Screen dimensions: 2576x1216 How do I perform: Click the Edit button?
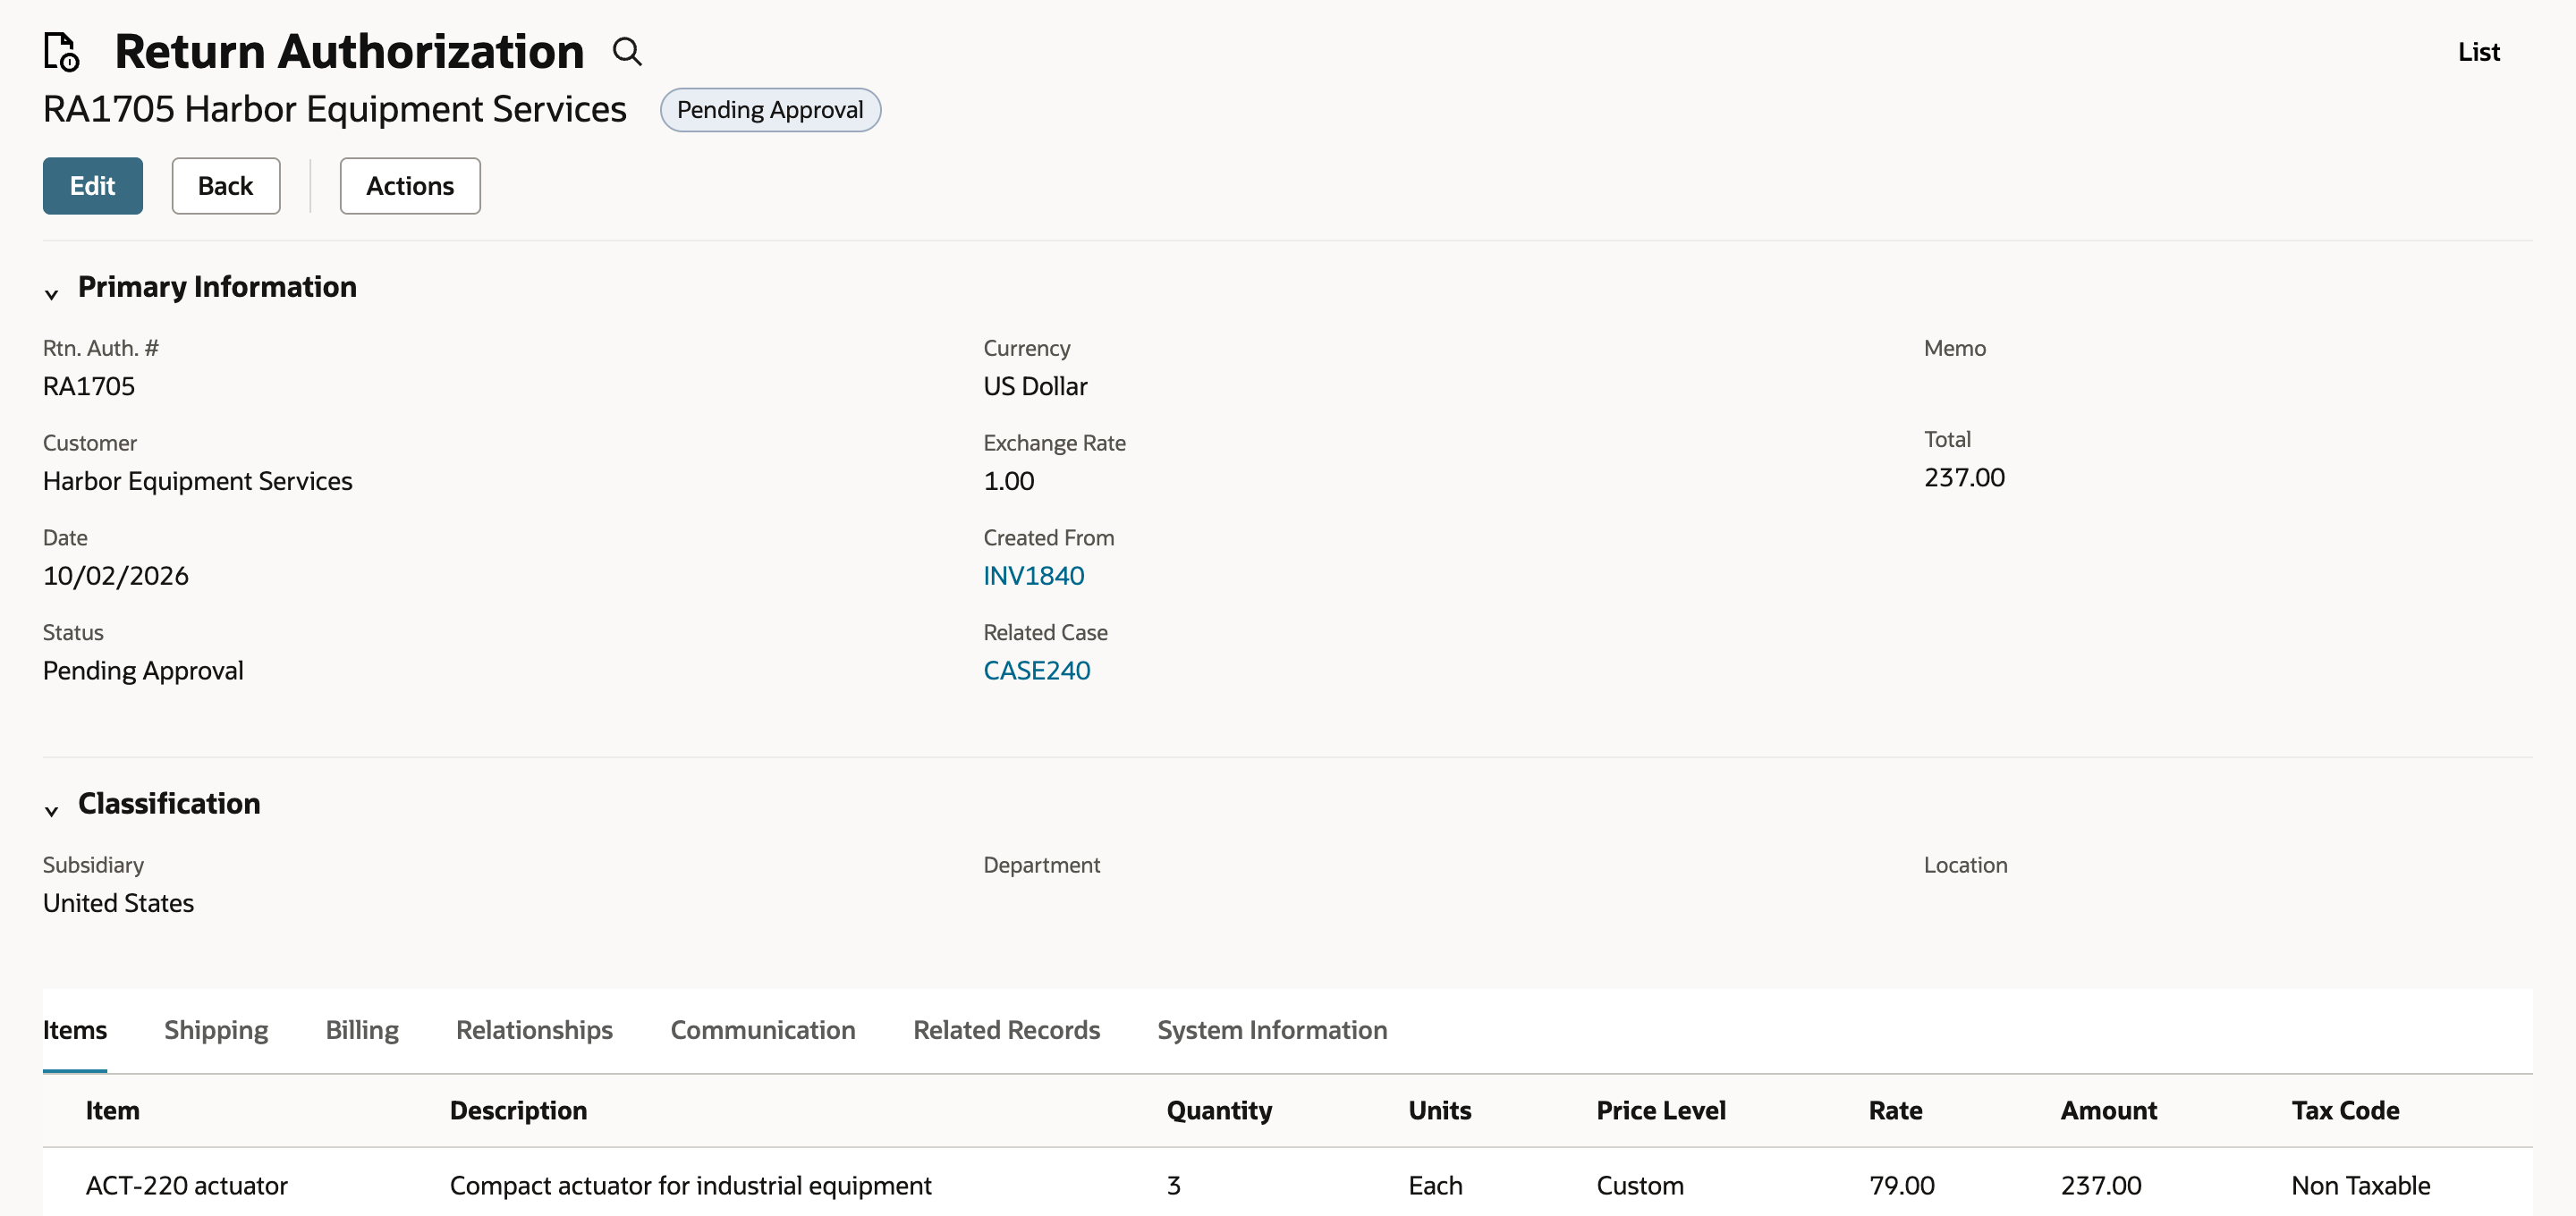(93, 186)
